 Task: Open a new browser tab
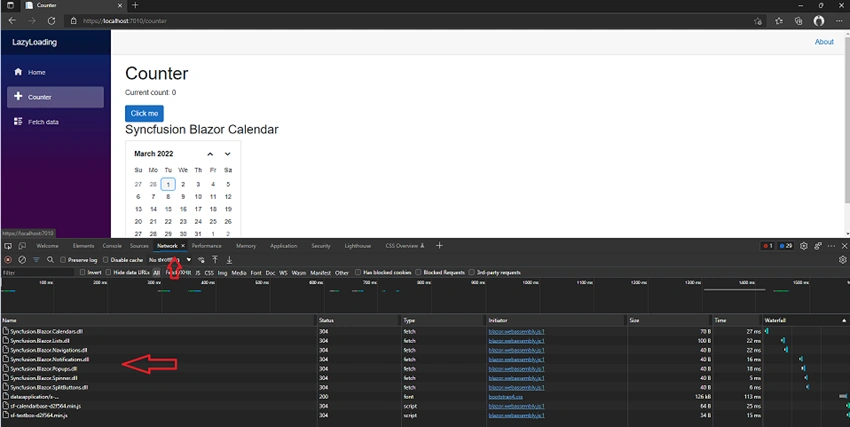click(x=135, y=5)
